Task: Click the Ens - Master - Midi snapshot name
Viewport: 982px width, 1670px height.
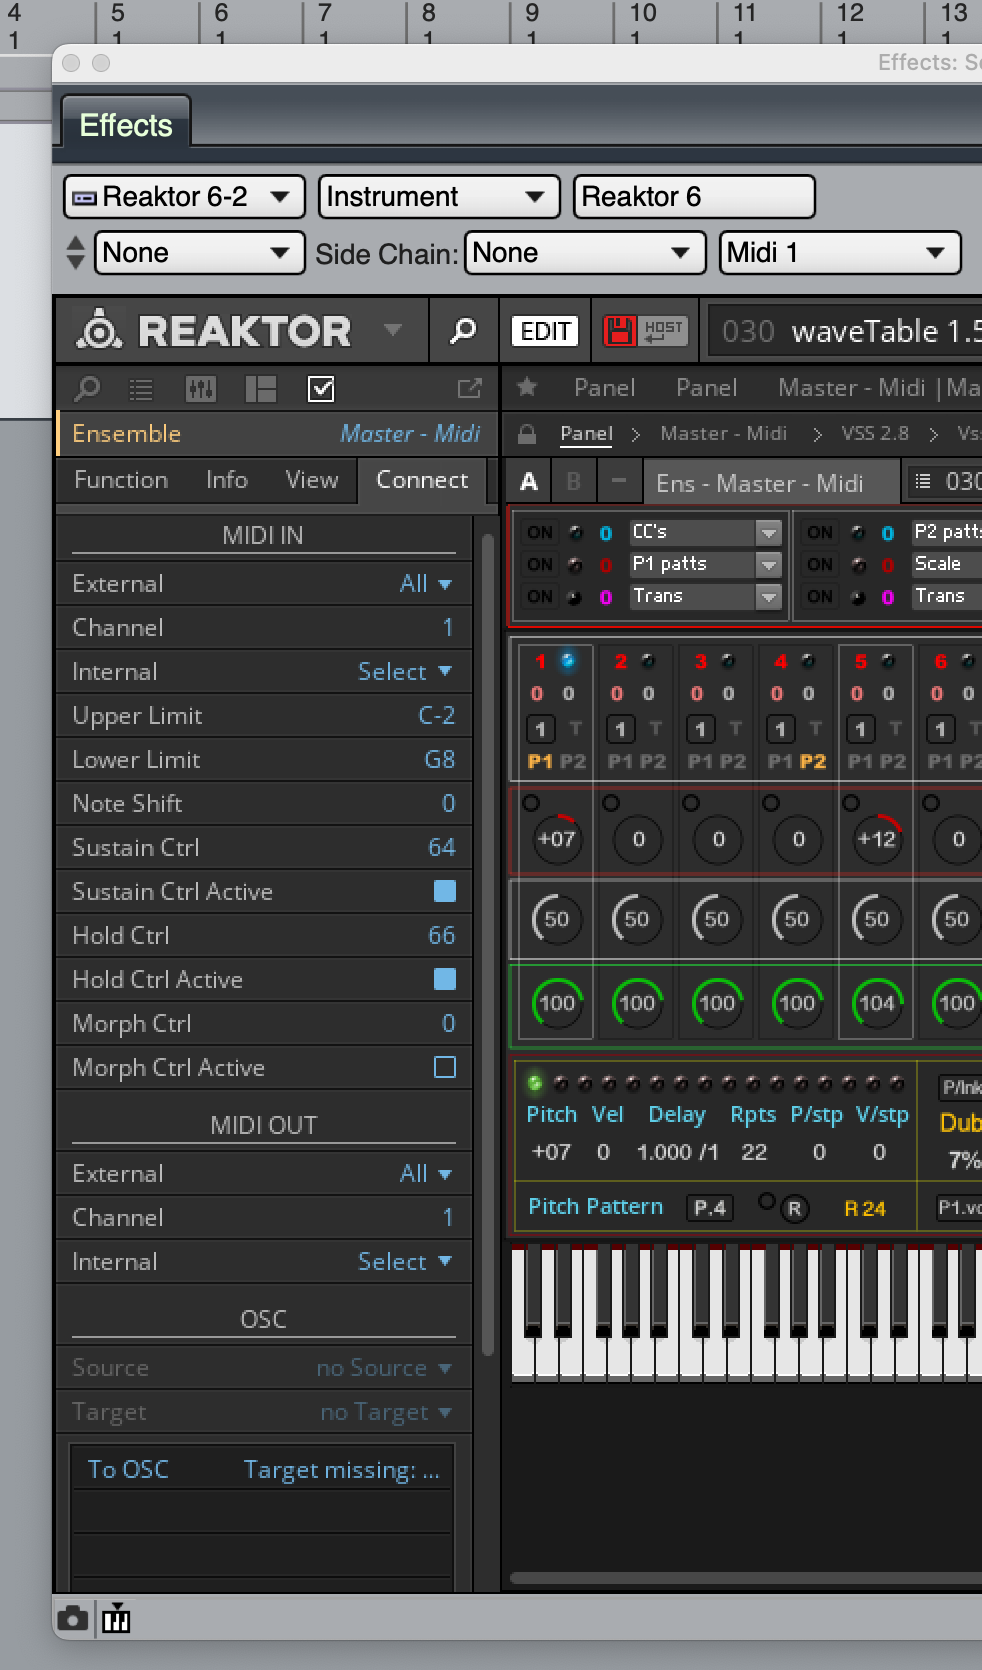Action: point(770,483)
